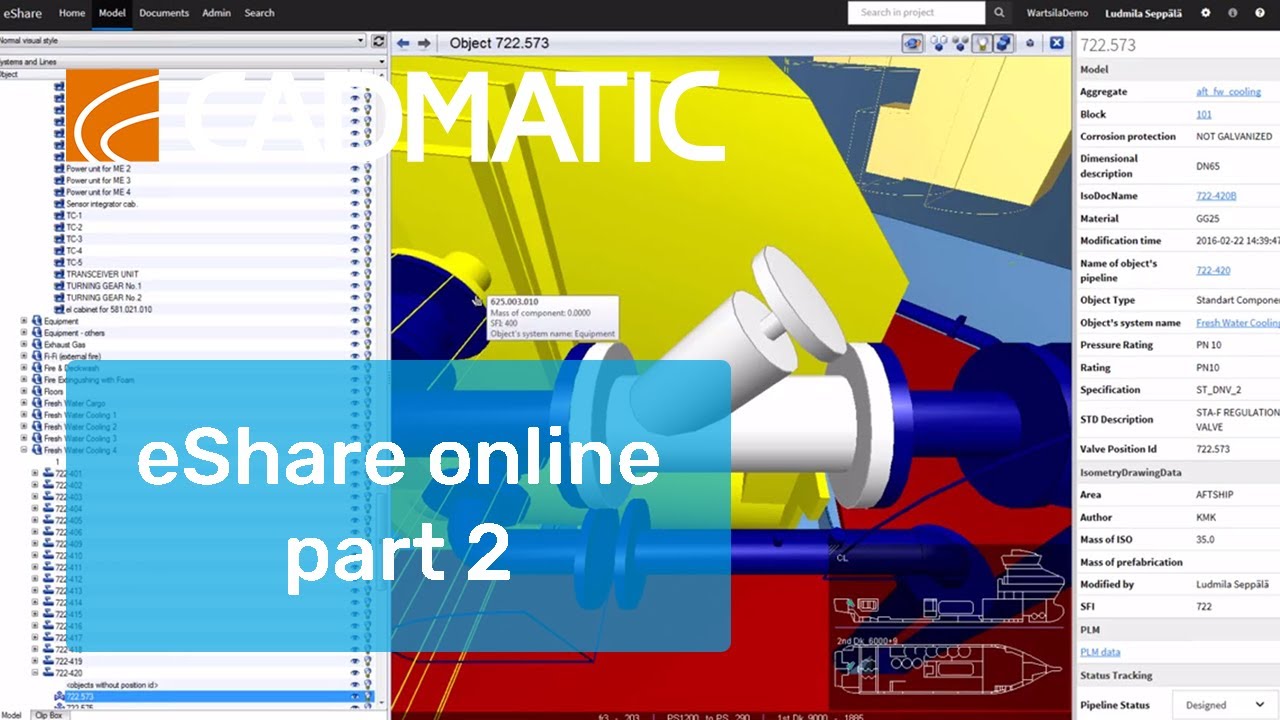Screen dimensions: 1280x720
Task: Open the 722-420B IsoDocName link
Action: coord(1216,196)
